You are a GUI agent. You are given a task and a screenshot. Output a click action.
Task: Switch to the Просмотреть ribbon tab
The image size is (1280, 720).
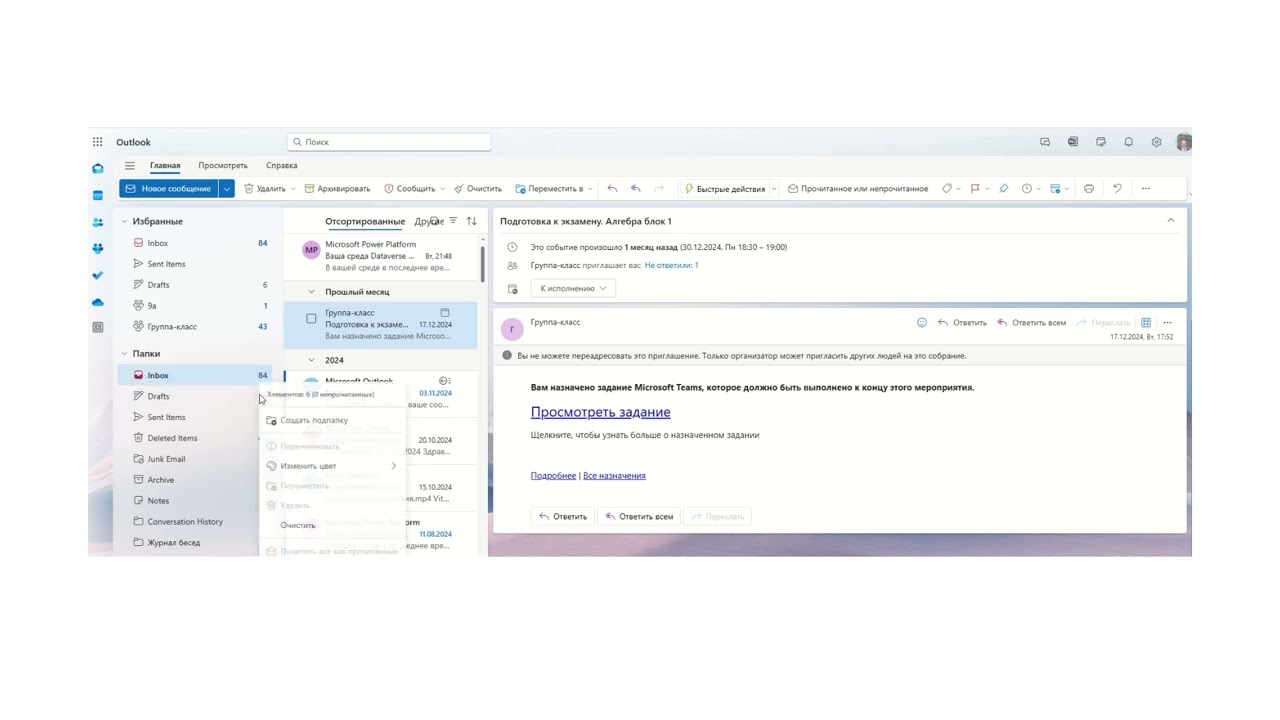tap(223, 165)
